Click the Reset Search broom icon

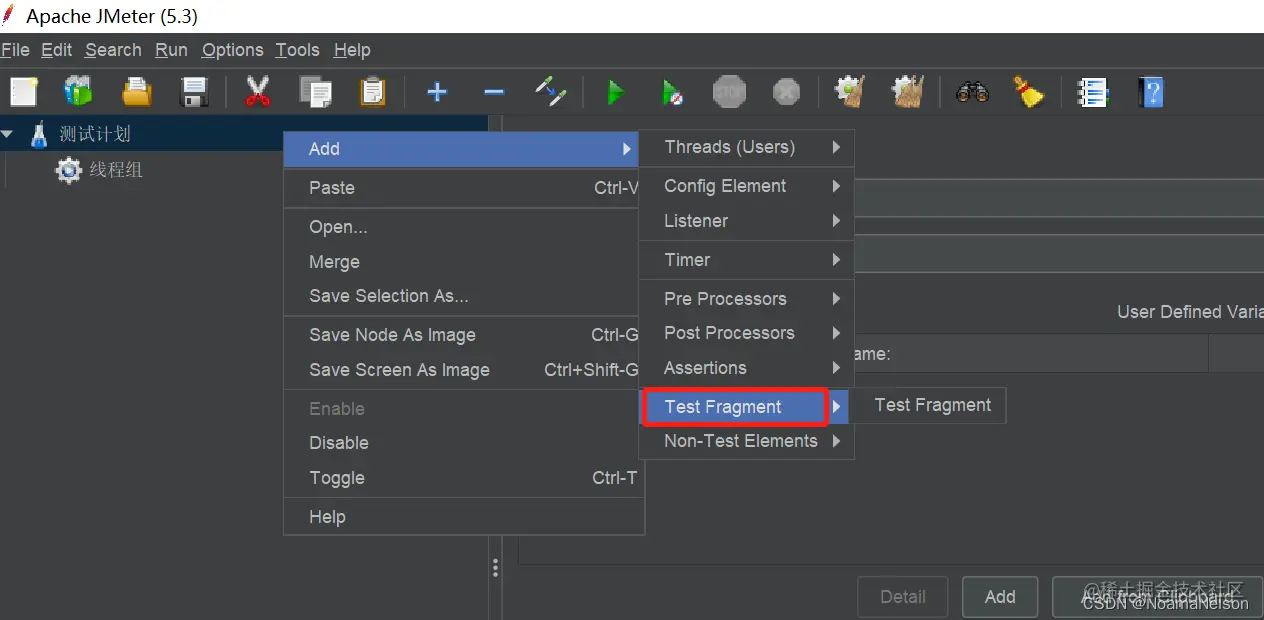1028,93
